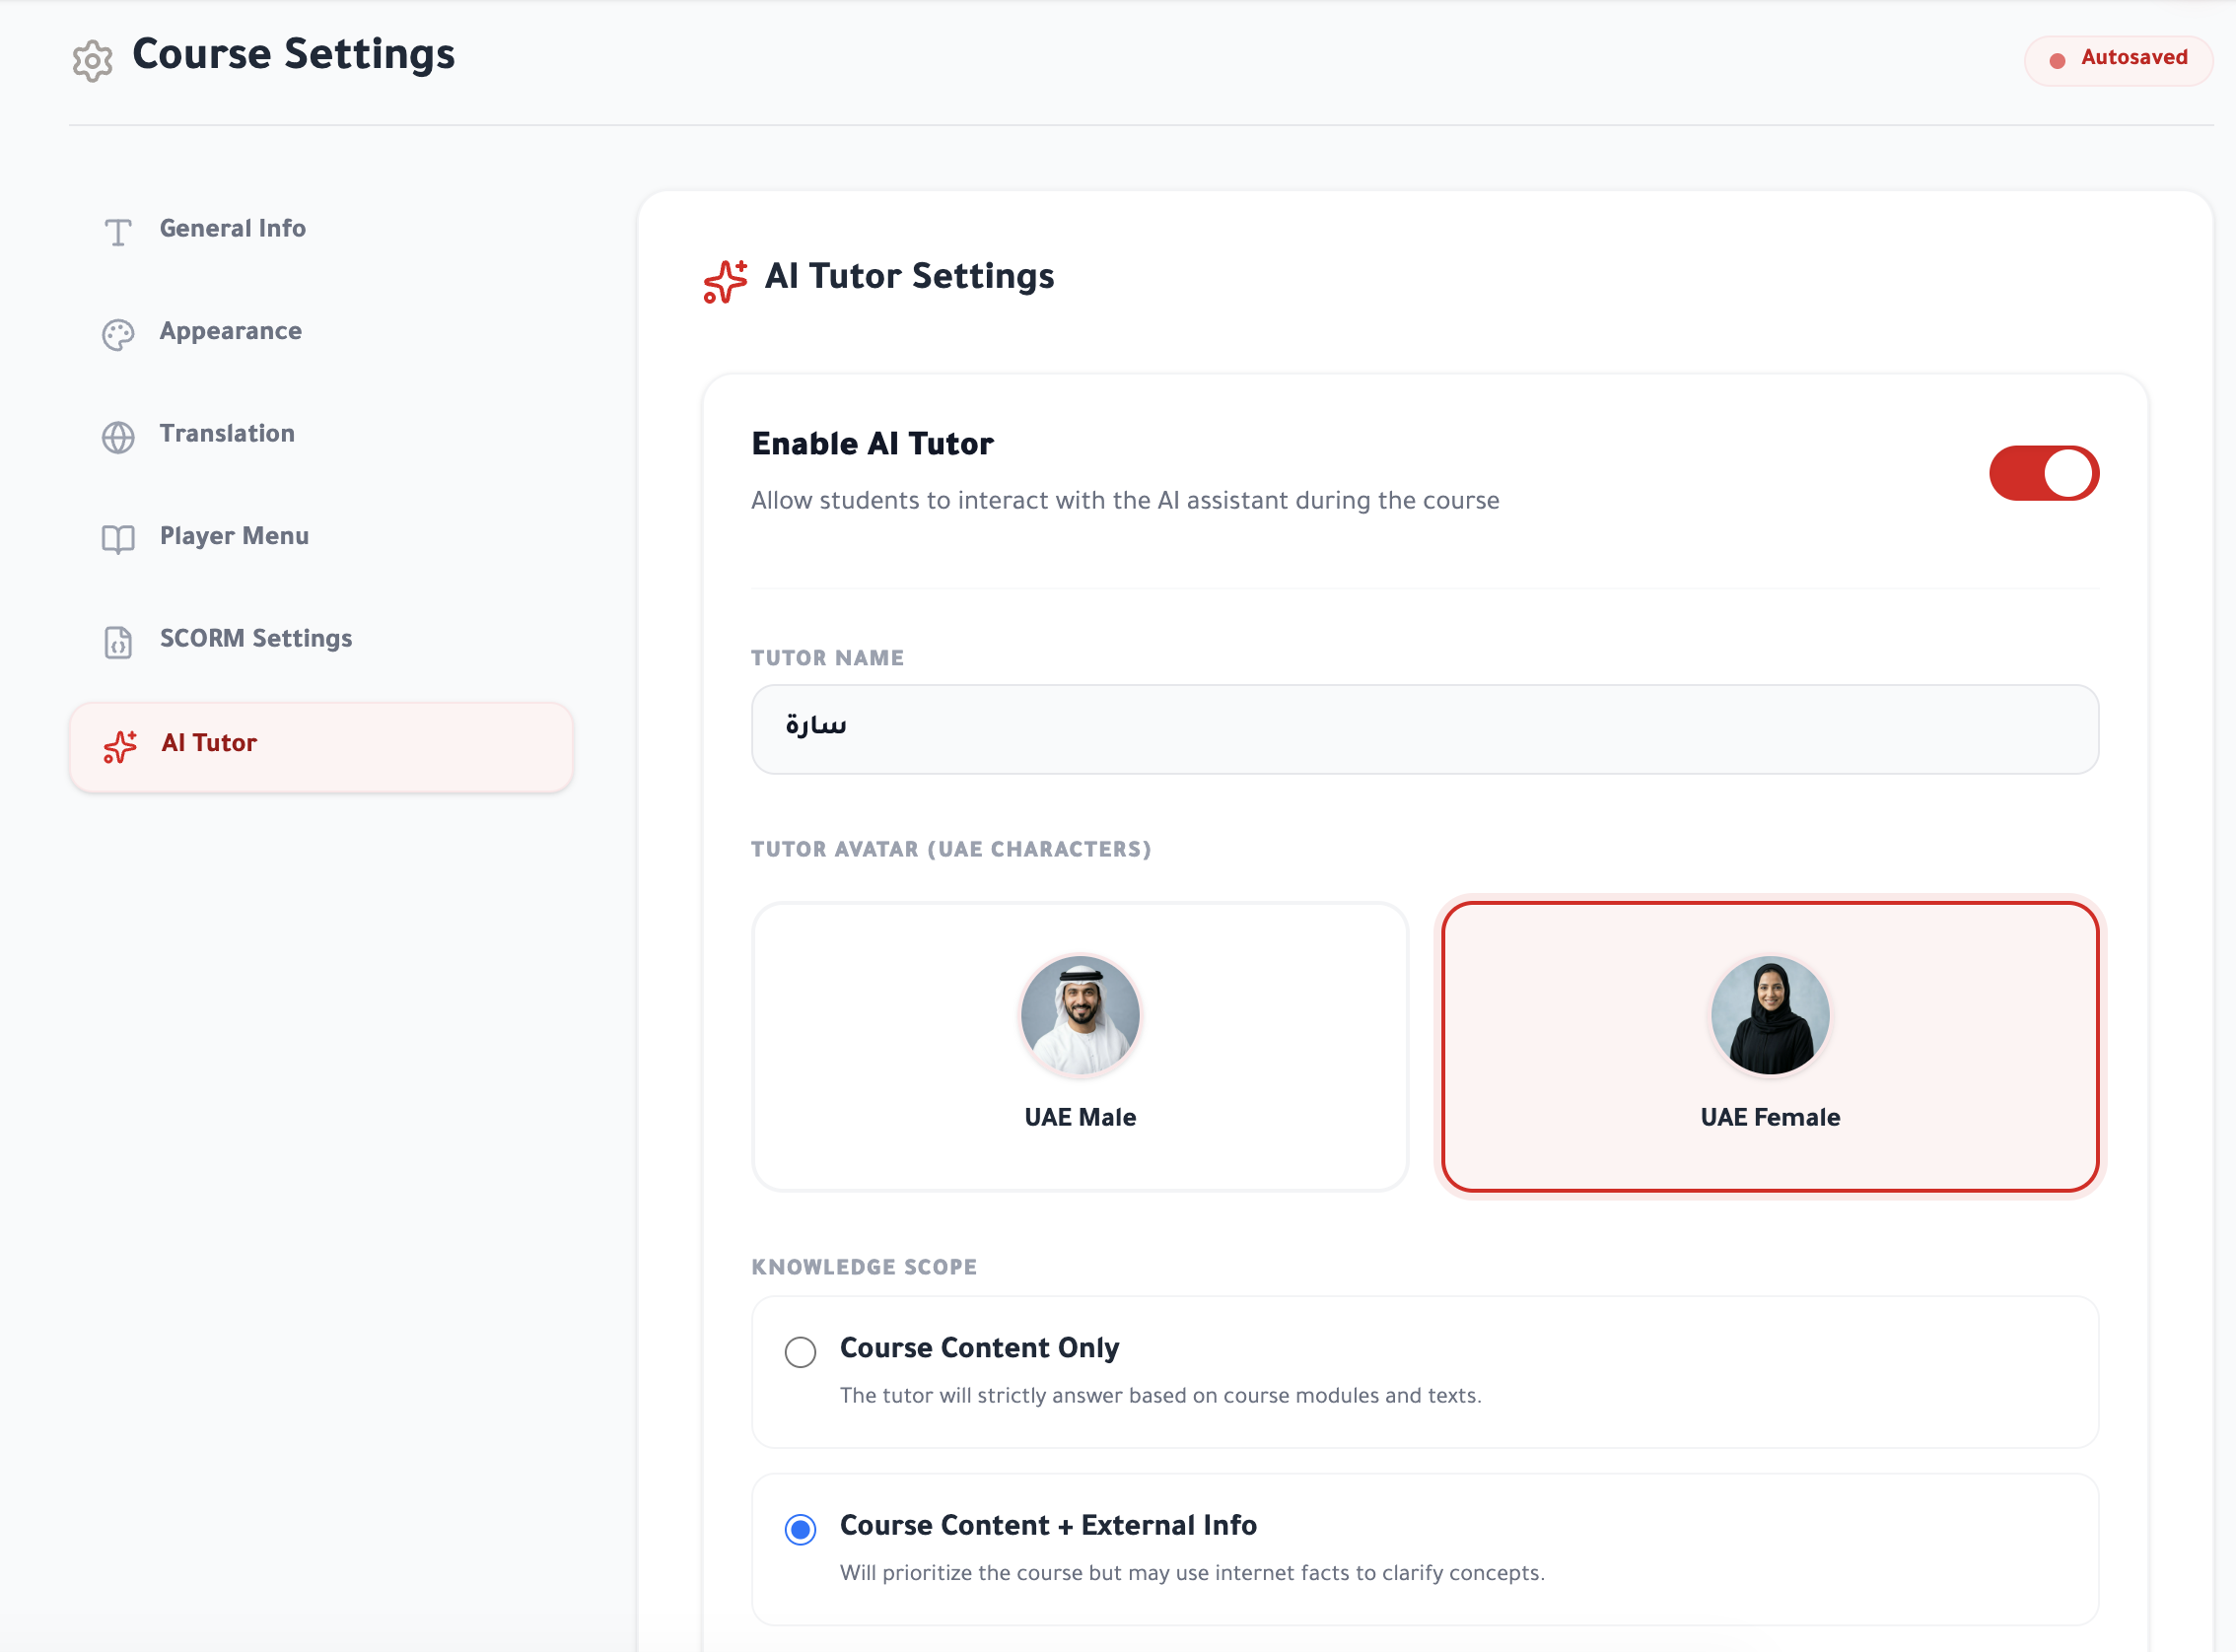This screenshot has height=1652, width=2236.
Task: Click the AI Tutor sparkle icon in sidebar
Action: point(120,746)
